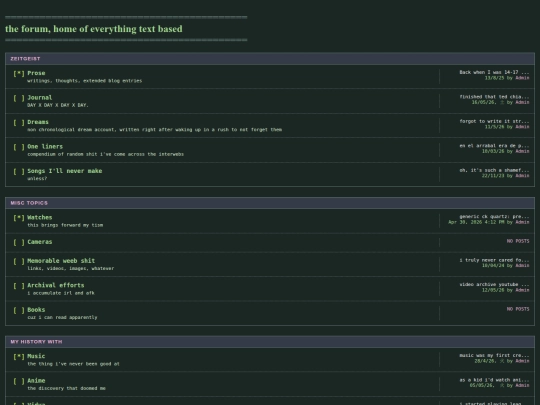Open last post 'Back when I was 14-17 ...'

click(494, 72)
